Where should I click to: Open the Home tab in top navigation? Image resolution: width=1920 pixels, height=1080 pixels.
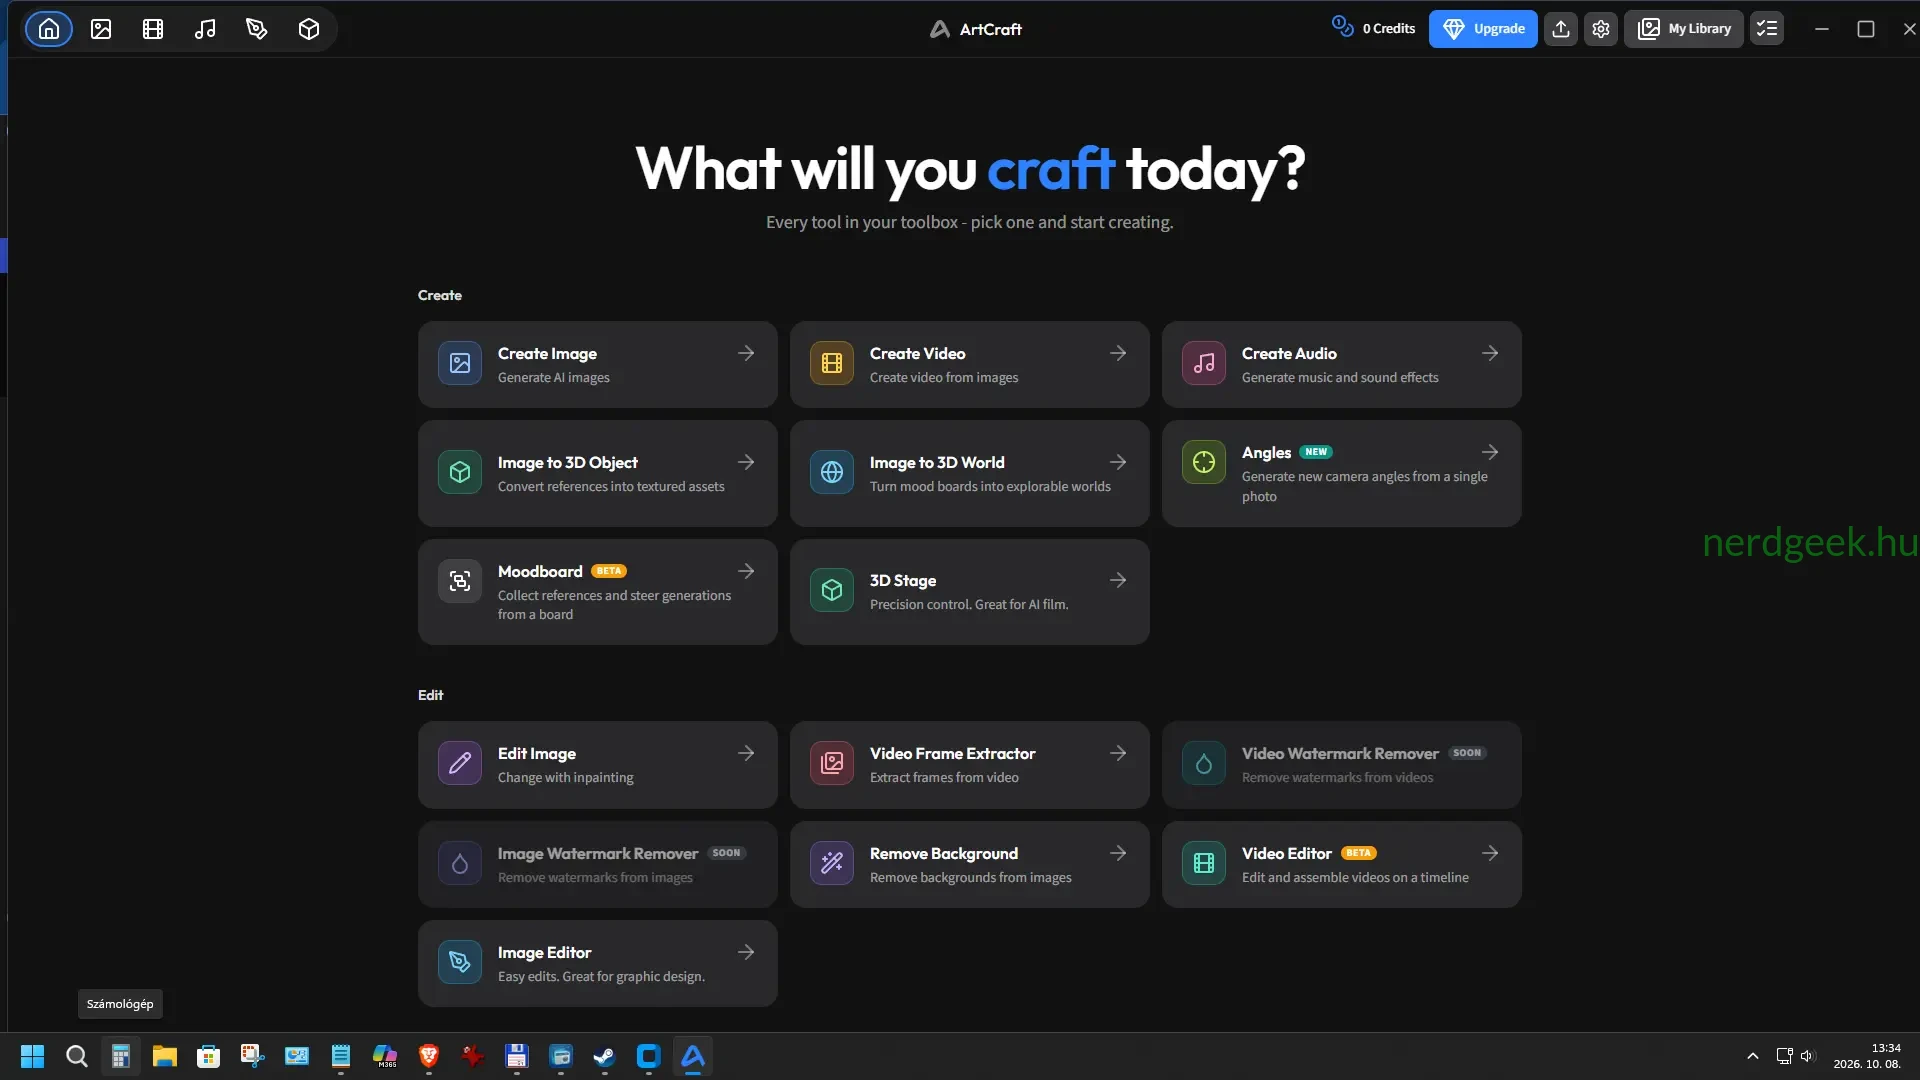[x=49, y=29]
